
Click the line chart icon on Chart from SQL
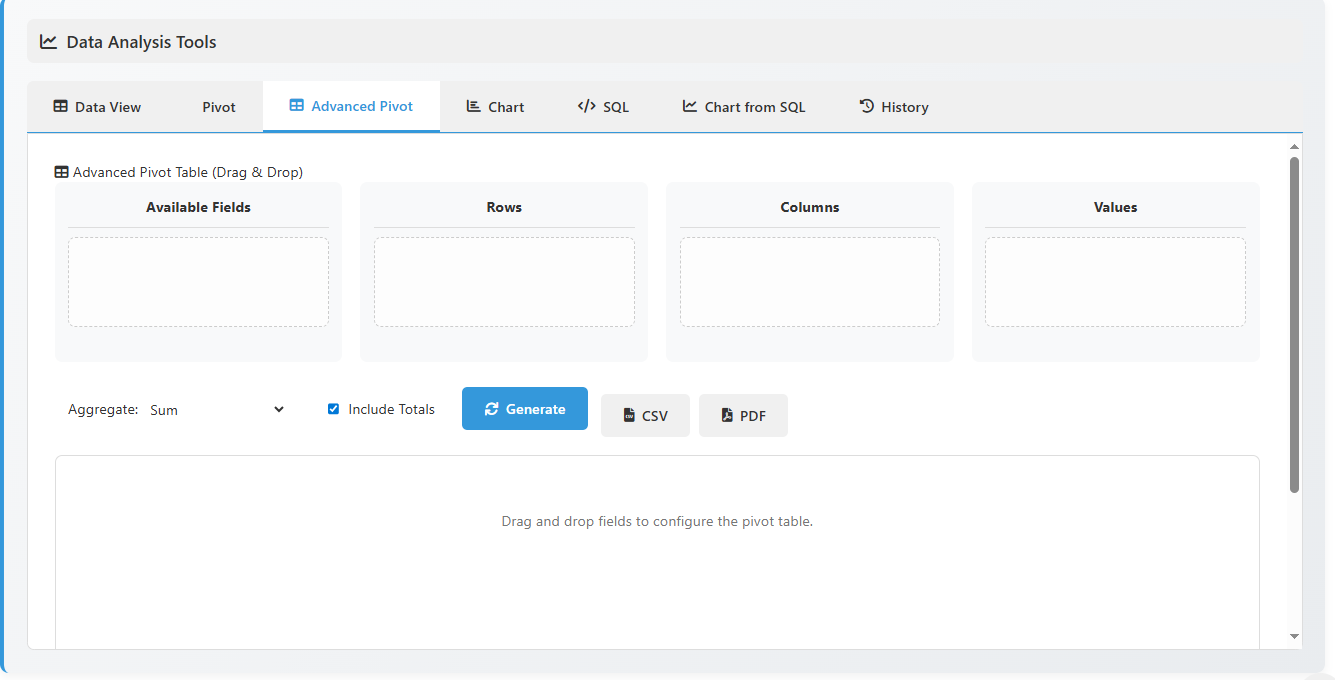(690, 107)
